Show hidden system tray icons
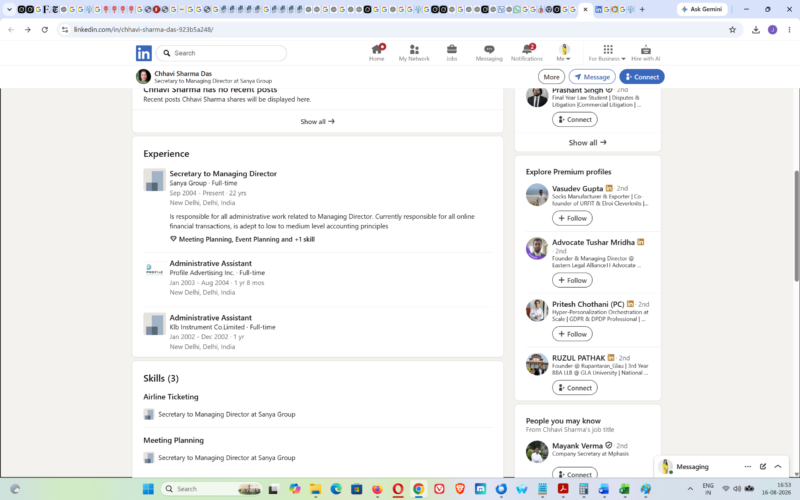 coord(690,489)
